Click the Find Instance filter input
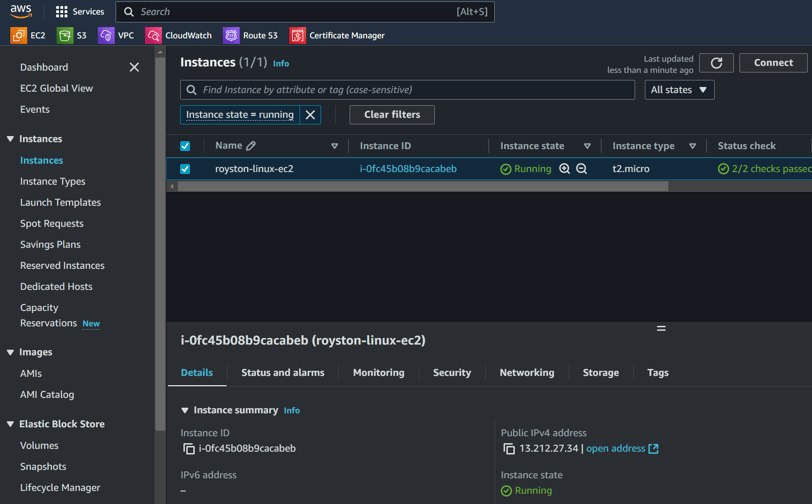 408,90
